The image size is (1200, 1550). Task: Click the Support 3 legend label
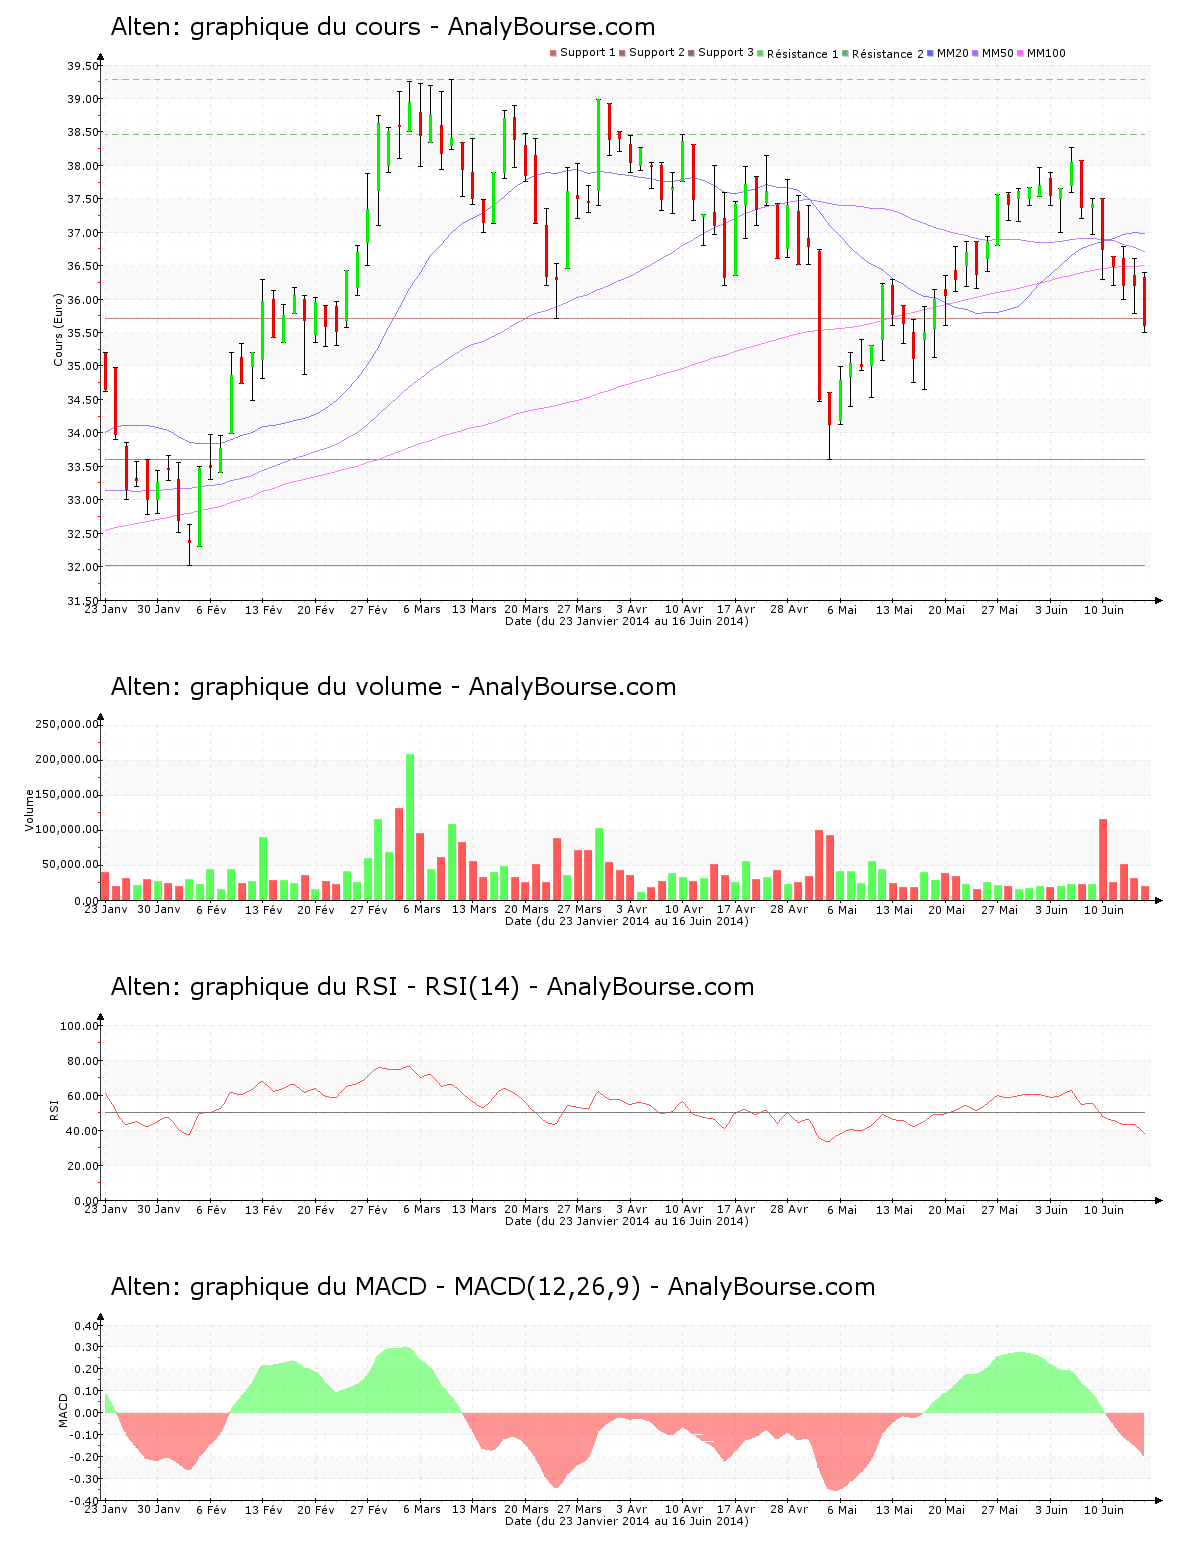(x=726, y=53)
